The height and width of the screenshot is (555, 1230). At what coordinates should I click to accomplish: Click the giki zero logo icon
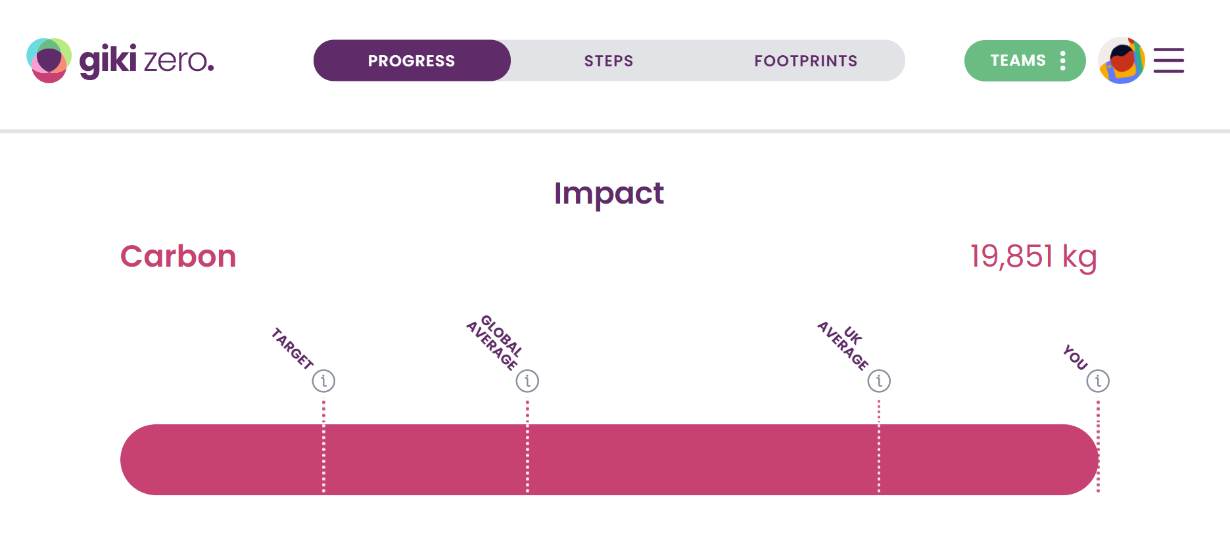pos(49,61)
